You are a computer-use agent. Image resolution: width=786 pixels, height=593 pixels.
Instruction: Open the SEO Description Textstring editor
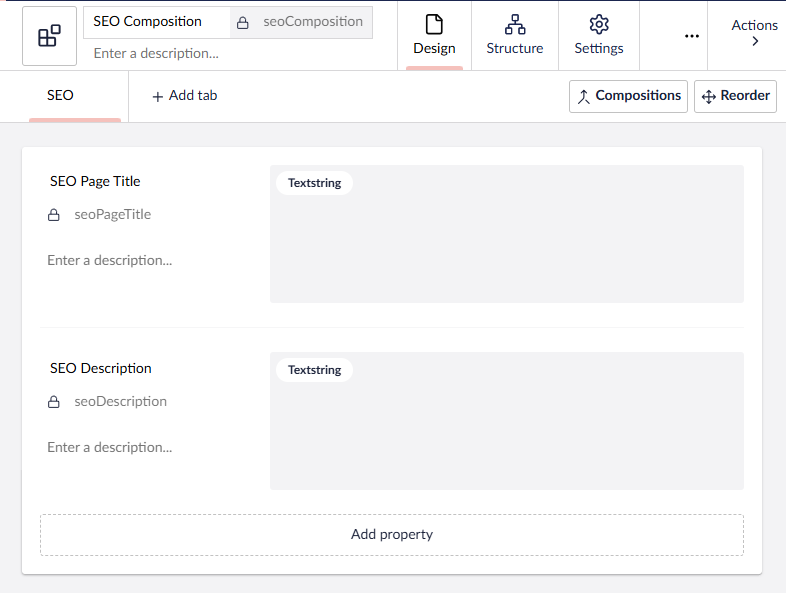pyautogui.click(x=506, y=421)
